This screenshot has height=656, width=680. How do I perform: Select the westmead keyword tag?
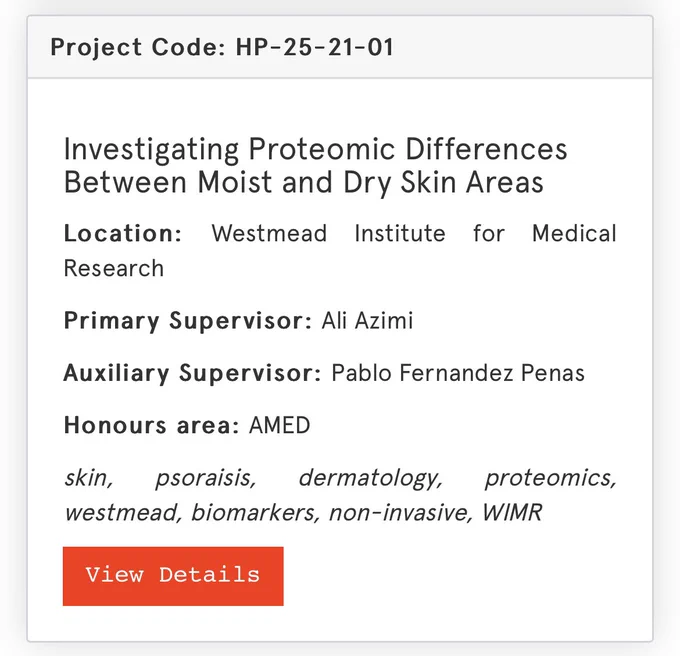point(123,512)
